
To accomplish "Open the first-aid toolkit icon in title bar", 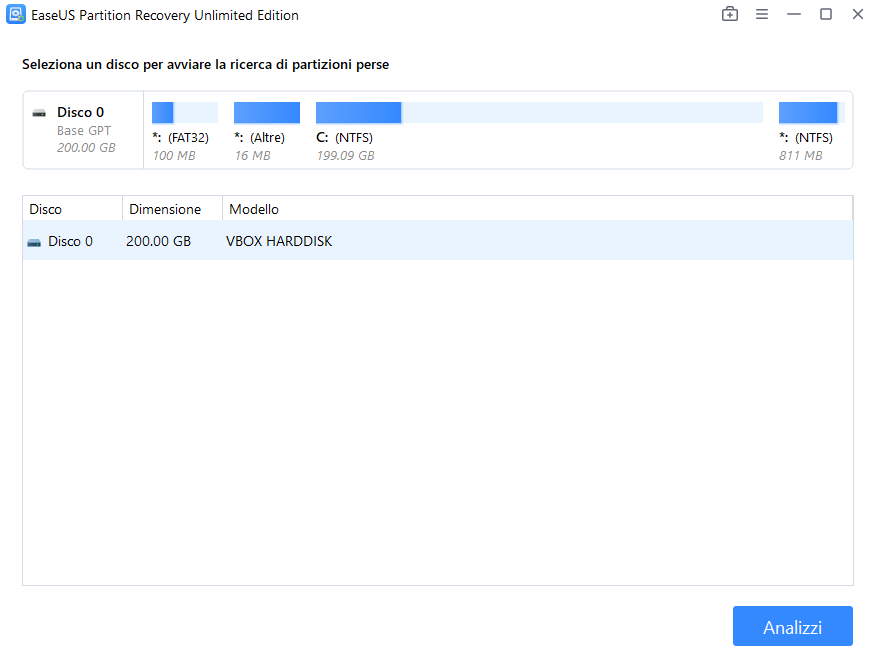I will click(730, 14).
